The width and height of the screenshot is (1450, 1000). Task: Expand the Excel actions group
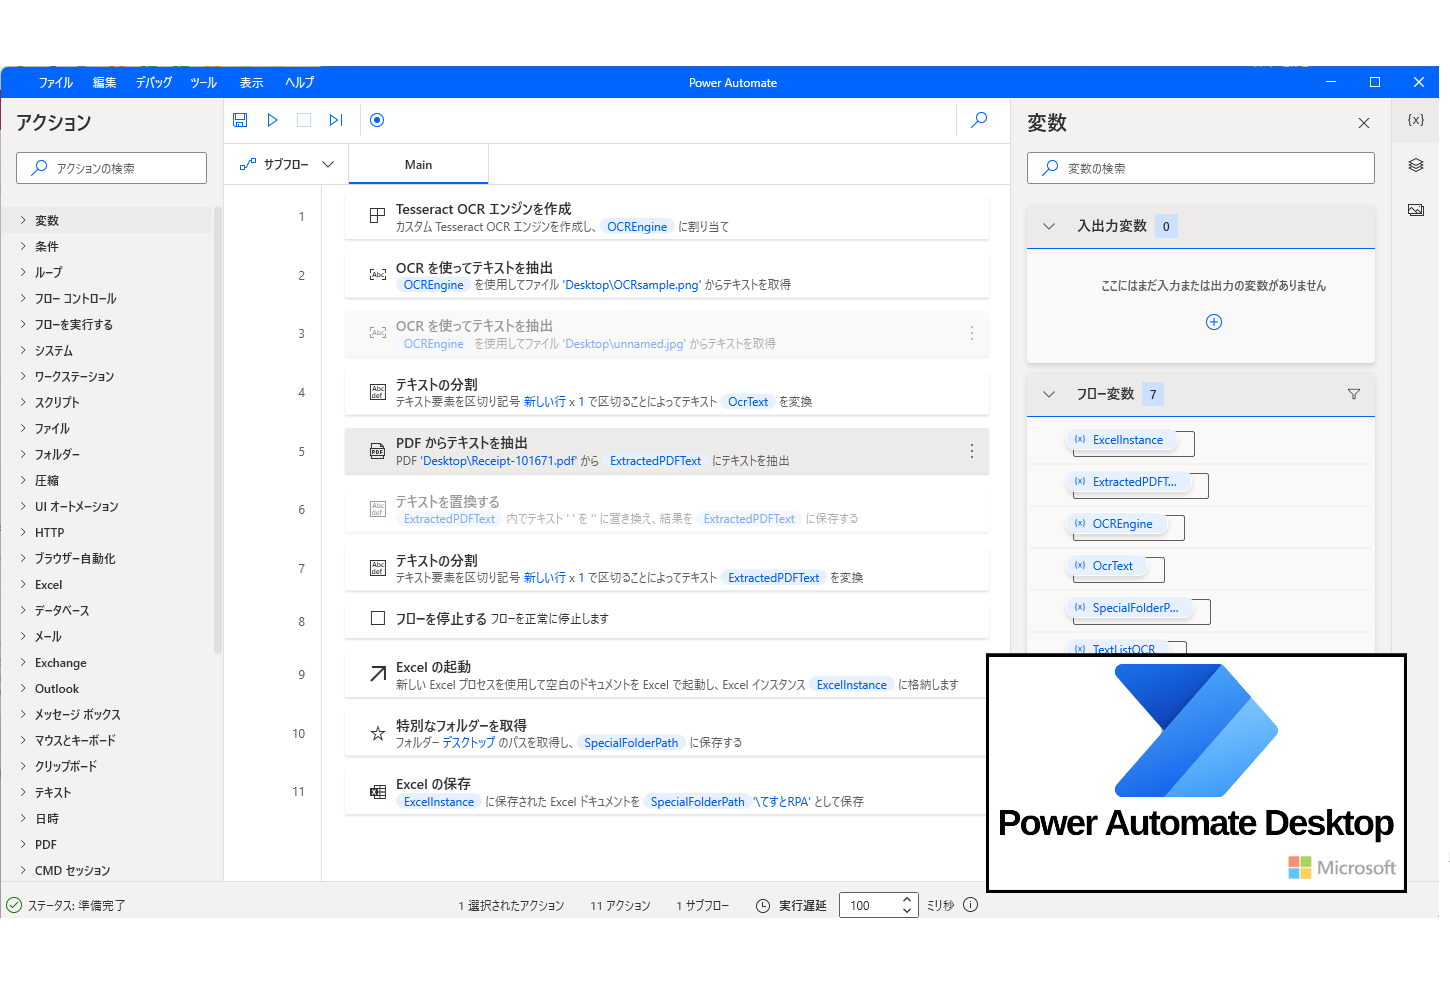click(x=23, y=584)
